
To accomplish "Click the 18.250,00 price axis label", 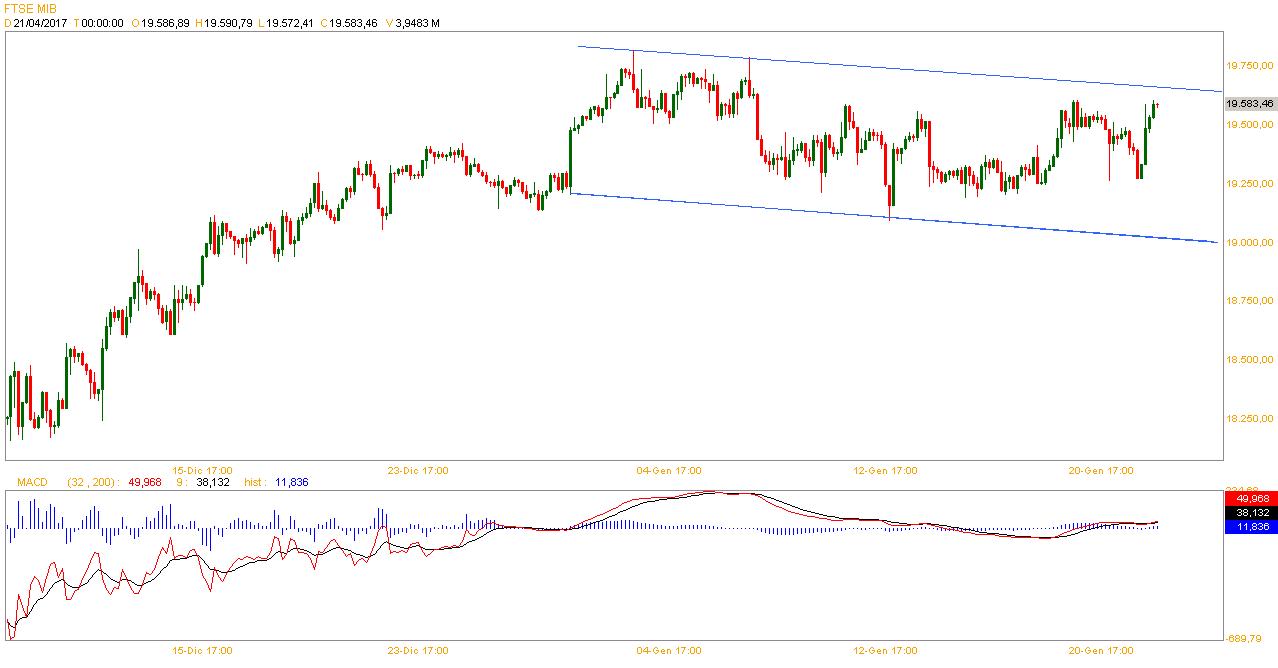I will coord(1249,418).
